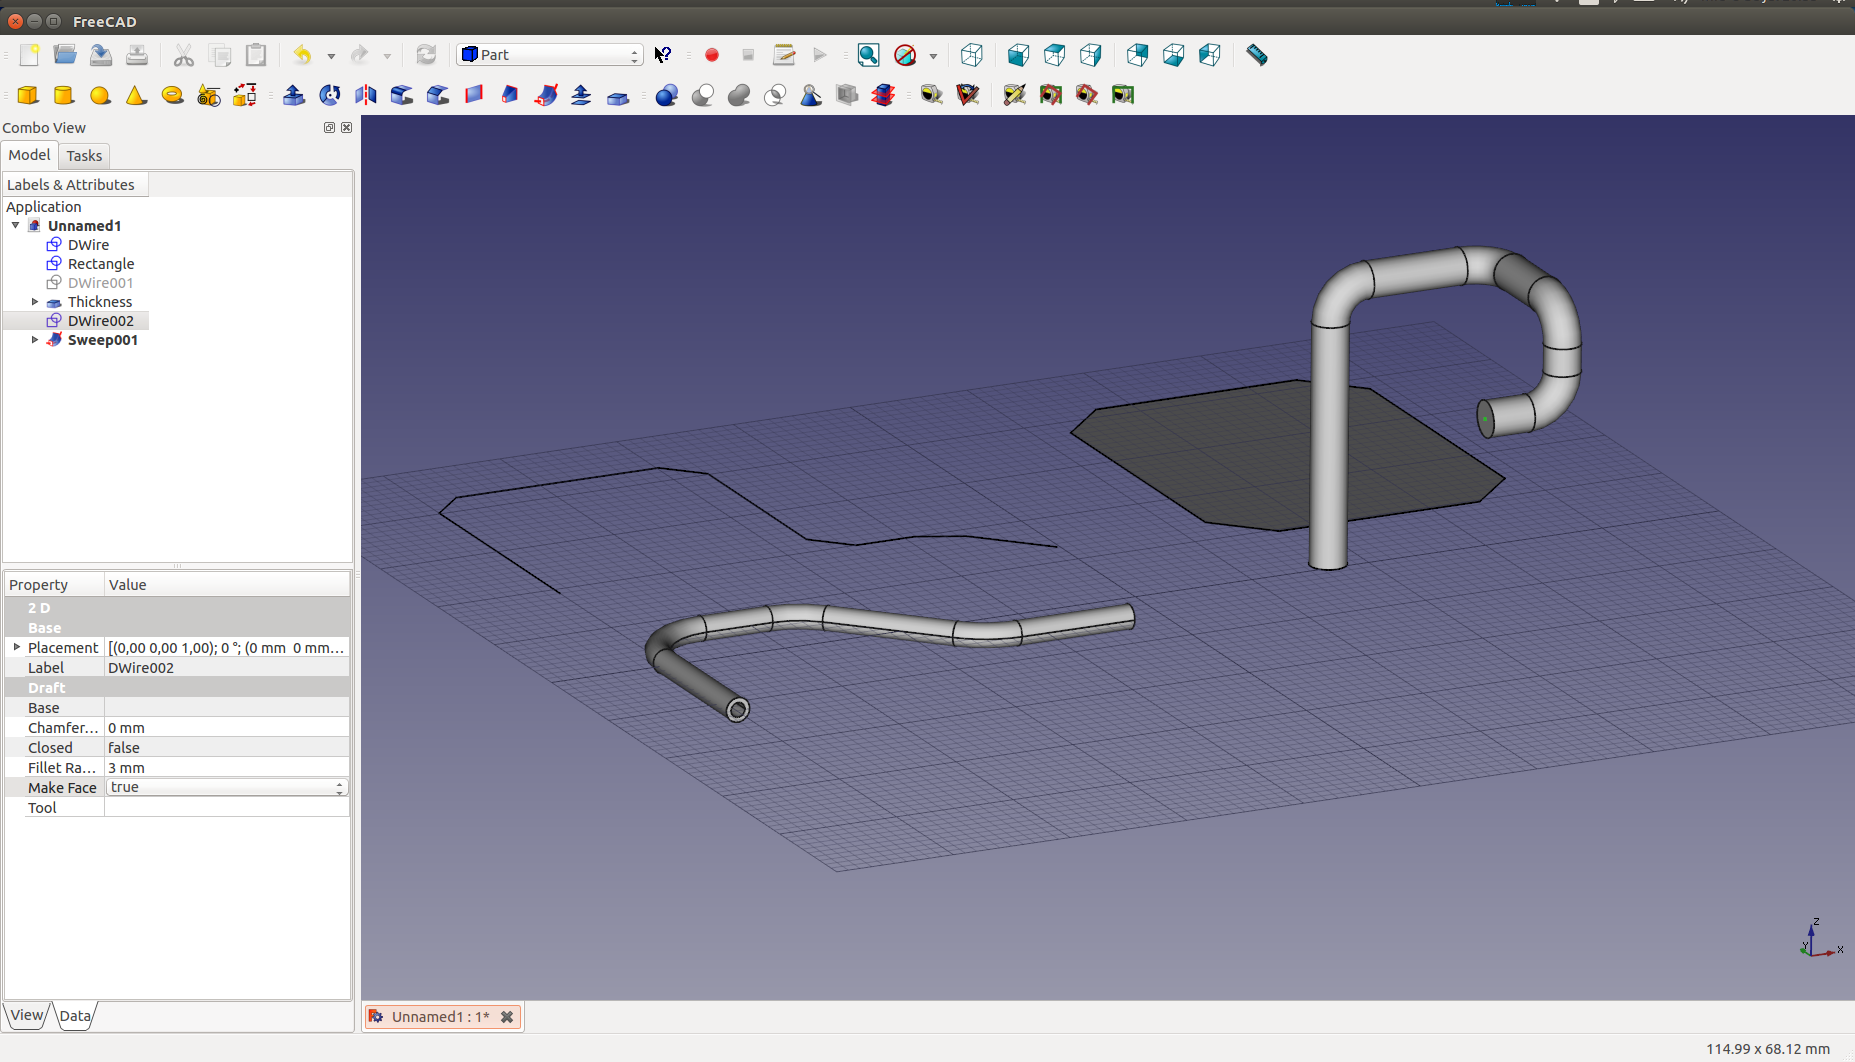This screenshot has width=1855, height=1062.
Task: Start macro recording with red dot
Action: [712, 55]
